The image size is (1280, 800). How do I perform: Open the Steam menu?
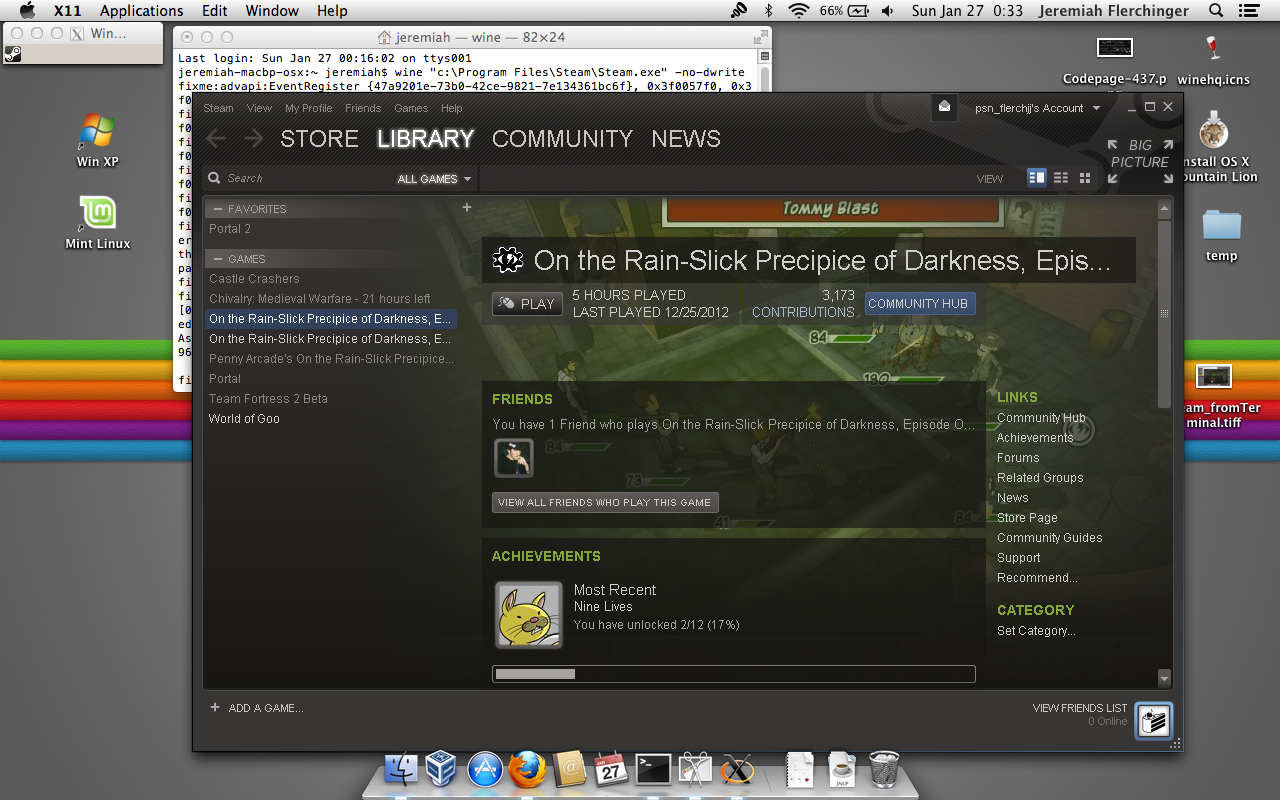[218, 108]
